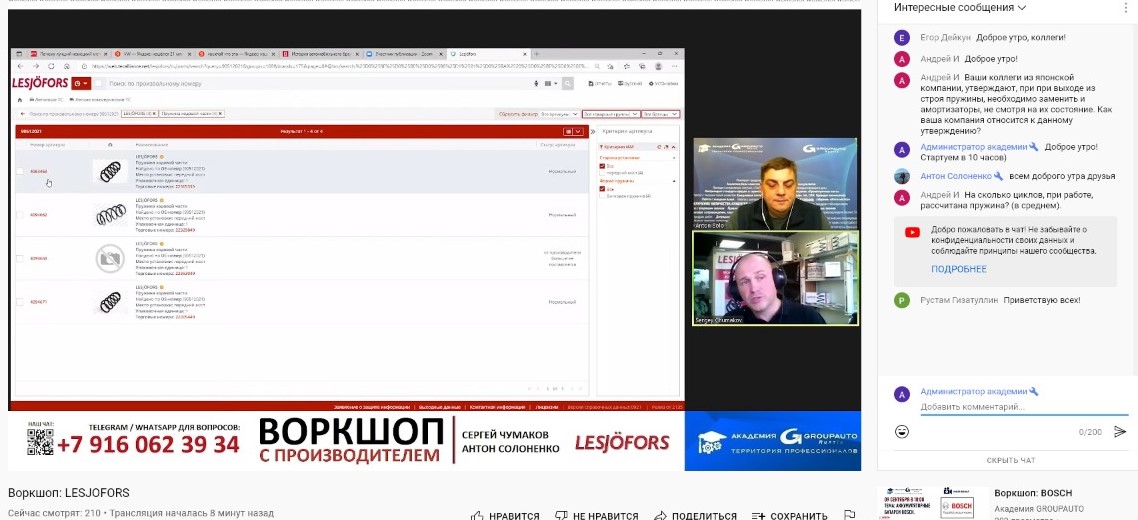Switch to the Zoom browser tab

coord(404,54)
